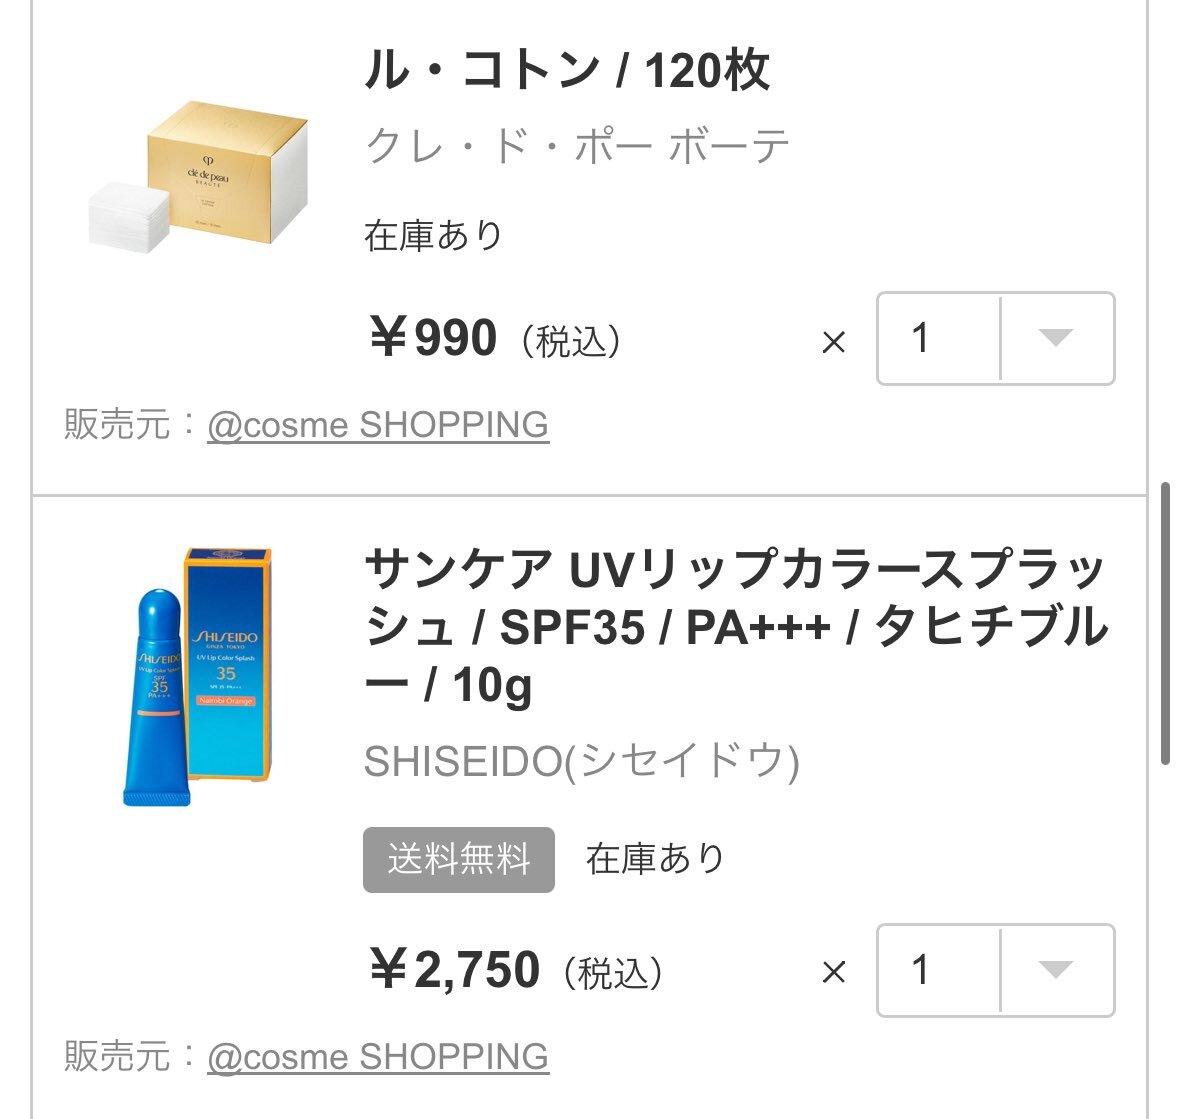This screenshot has height=1119, width=1179.
Task: Click the ¥990 (税込) price text
Action: tap(496, 338)
